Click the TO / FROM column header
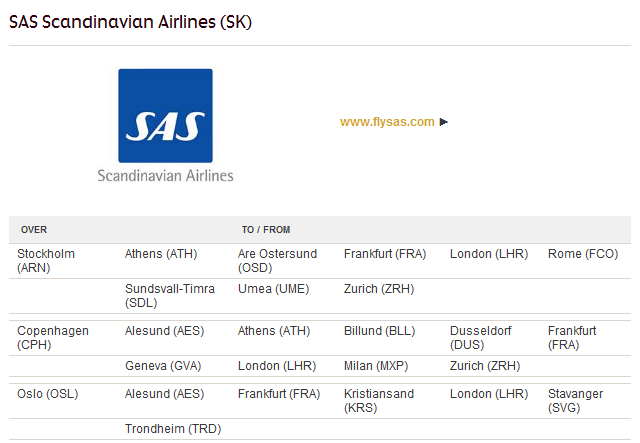Viewport: 640px width, 443px height. (266, 230)
